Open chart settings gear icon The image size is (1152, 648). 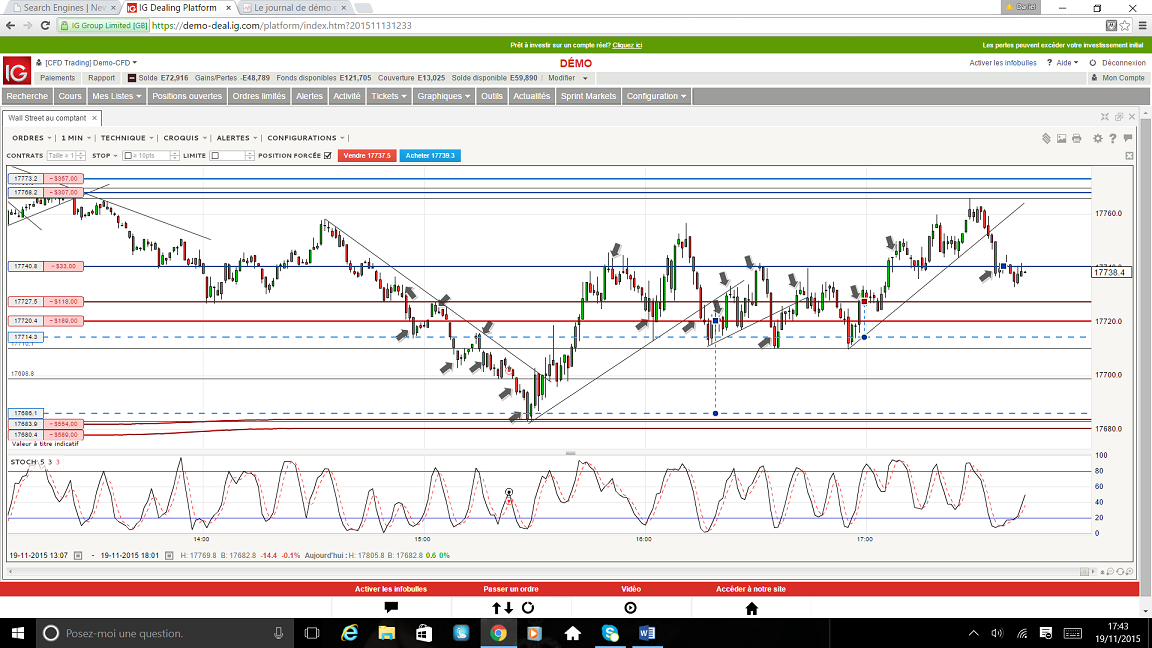point(1098,138)
